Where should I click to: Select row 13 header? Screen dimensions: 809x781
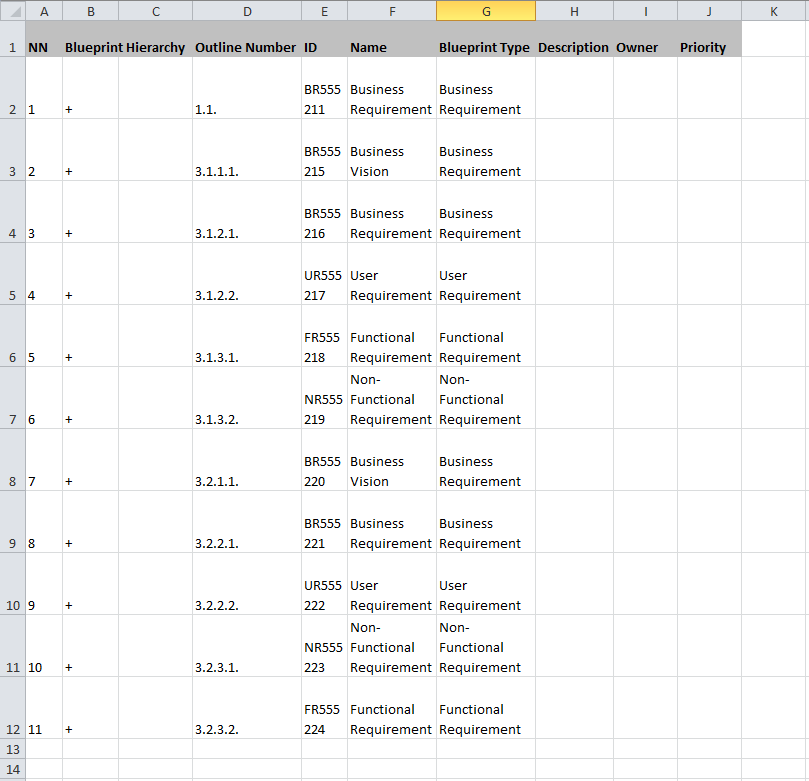[12, 749]
